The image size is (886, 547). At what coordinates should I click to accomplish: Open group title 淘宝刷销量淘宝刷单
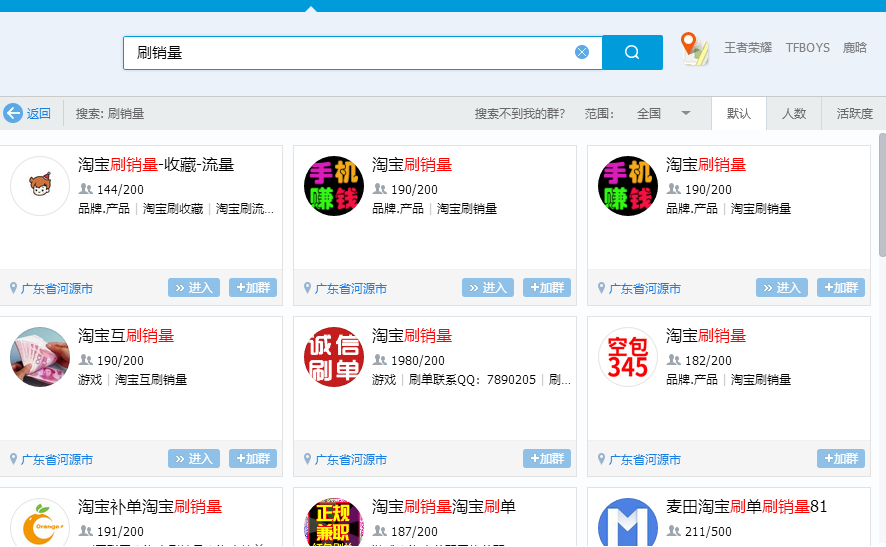coord(444,507)
